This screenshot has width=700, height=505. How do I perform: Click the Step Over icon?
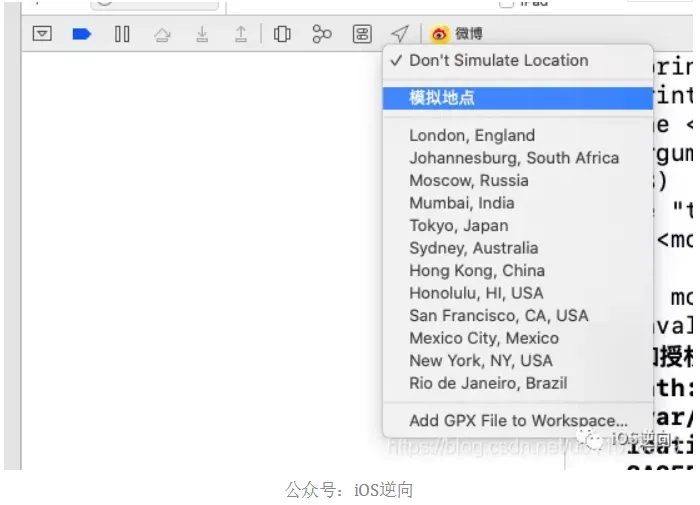[x=162, y=34]
